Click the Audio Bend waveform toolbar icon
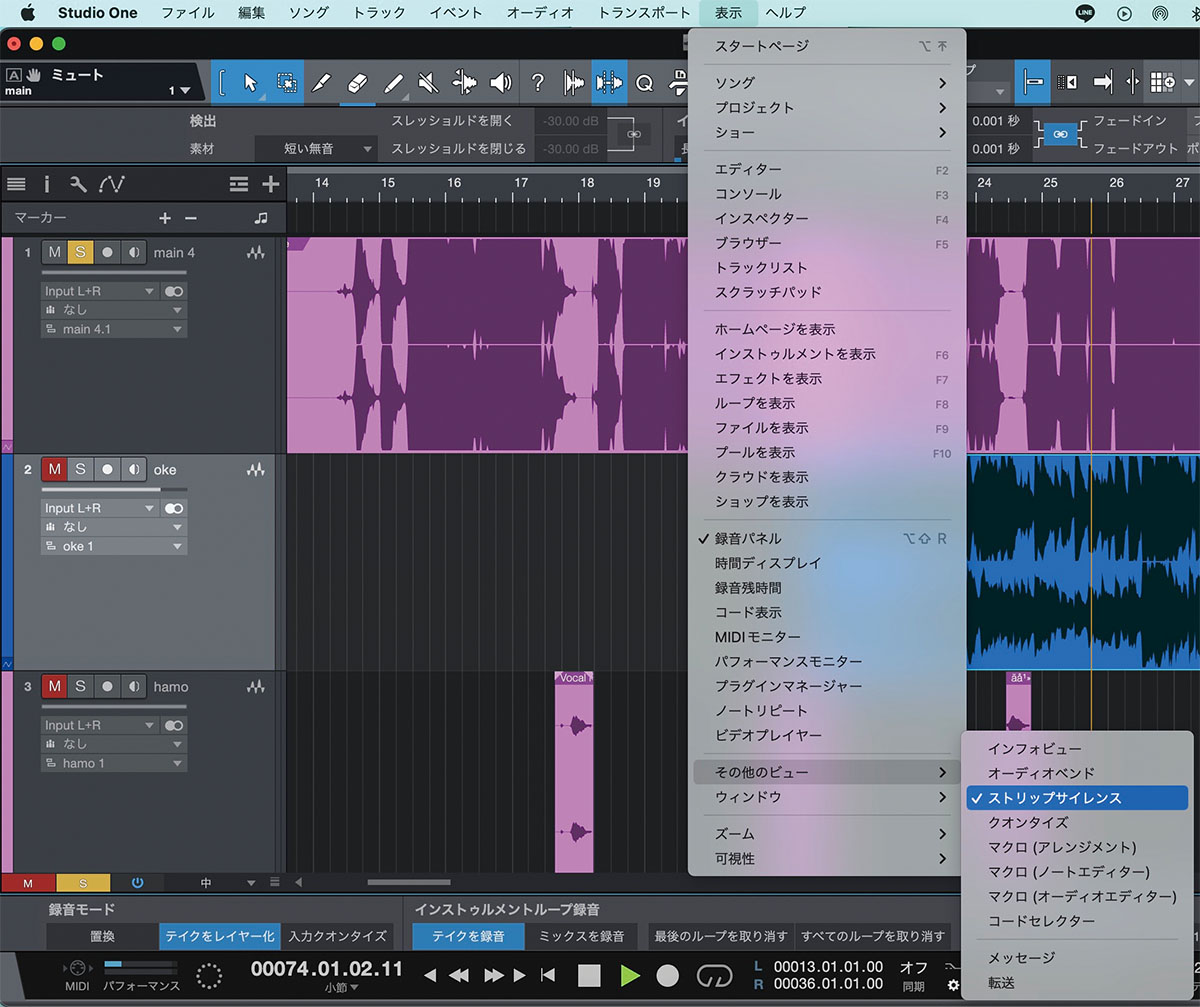 pos(574,83)
